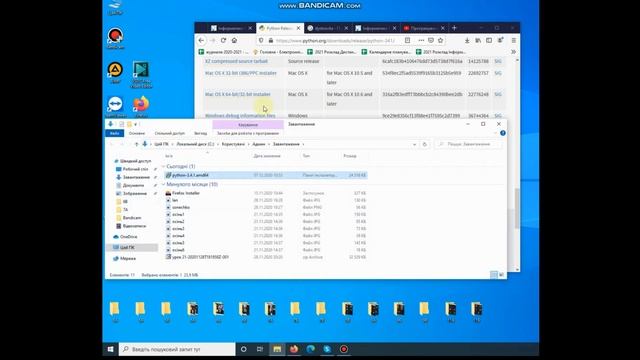640x360 pixels.
Task: Click Локальний диск (C:) breadcrumb
Action: tap(195, 144)
